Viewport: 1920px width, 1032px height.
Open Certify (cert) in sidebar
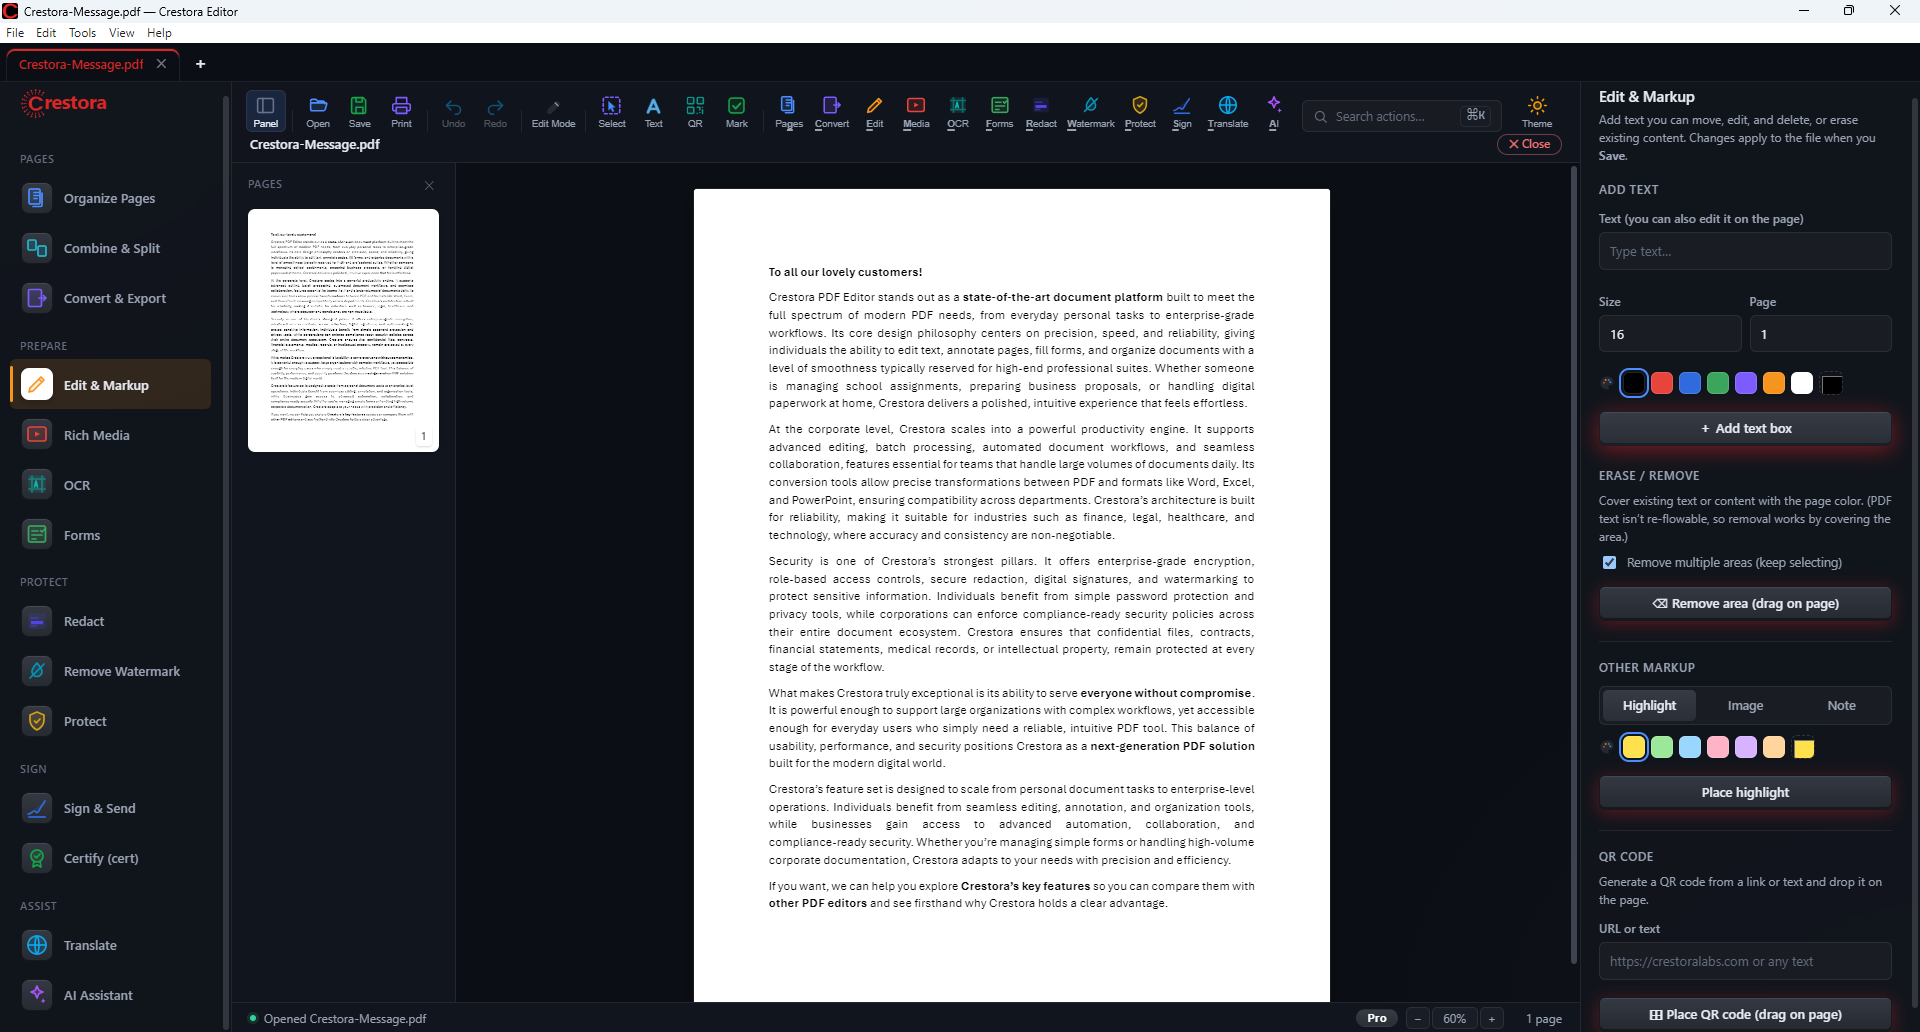(x=110, y=858)
